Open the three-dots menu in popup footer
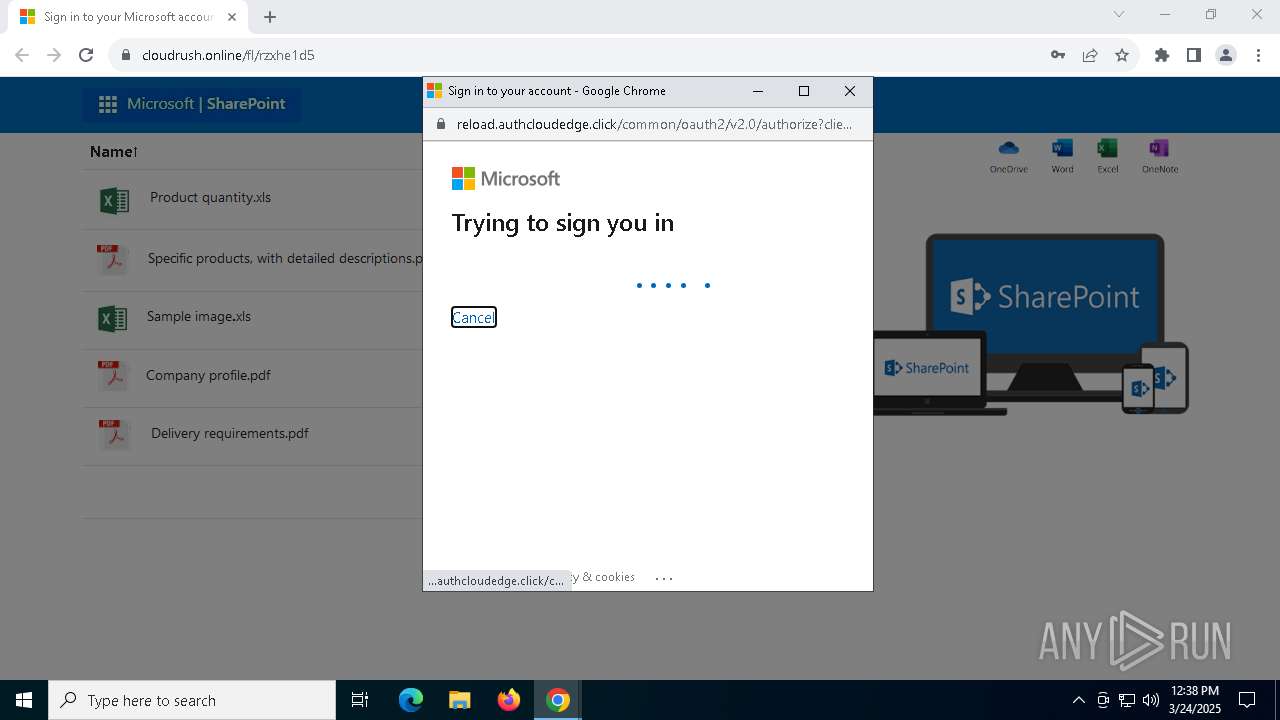Screen dimensions: 1280x720 664,578
